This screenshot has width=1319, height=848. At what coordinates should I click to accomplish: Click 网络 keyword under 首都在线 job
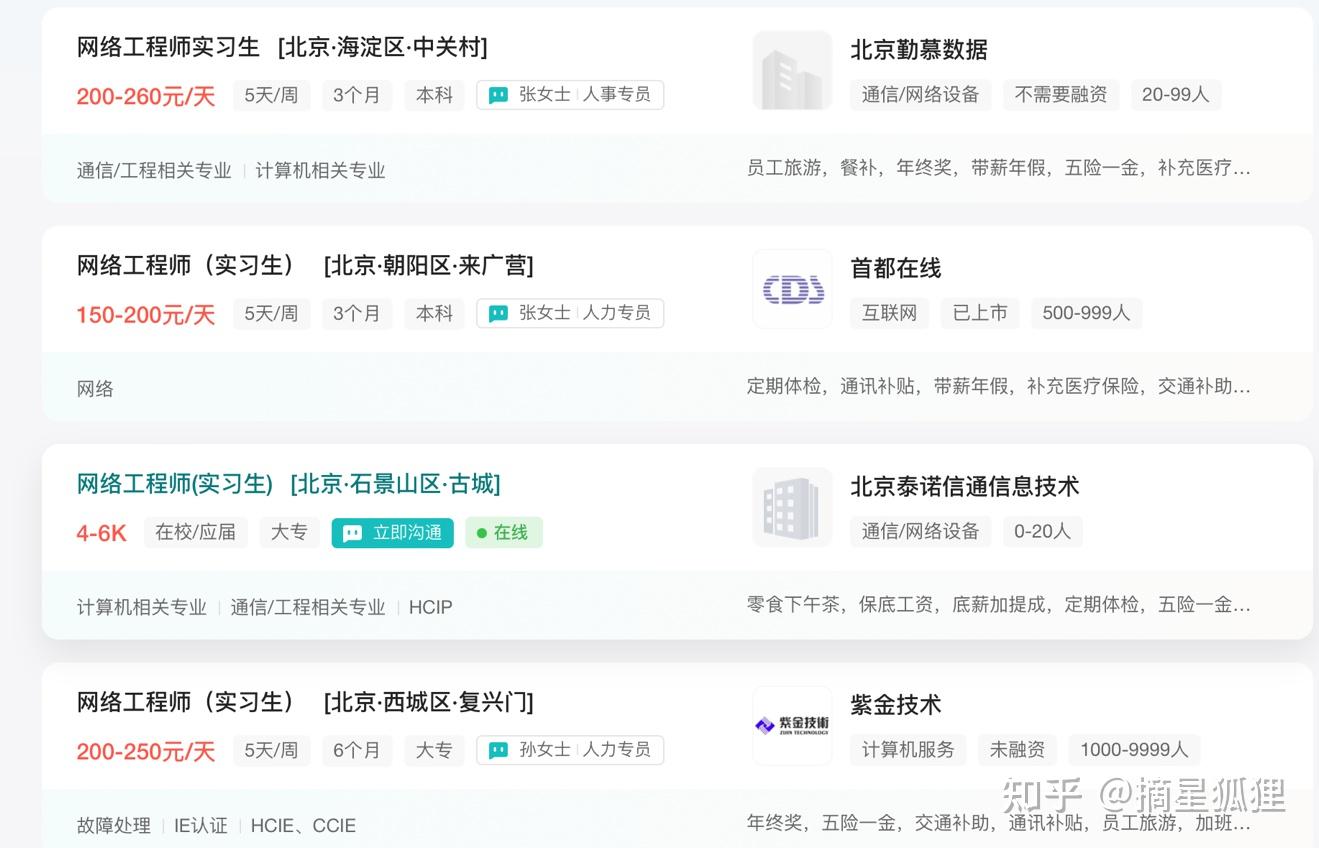(x=95, y=389)
